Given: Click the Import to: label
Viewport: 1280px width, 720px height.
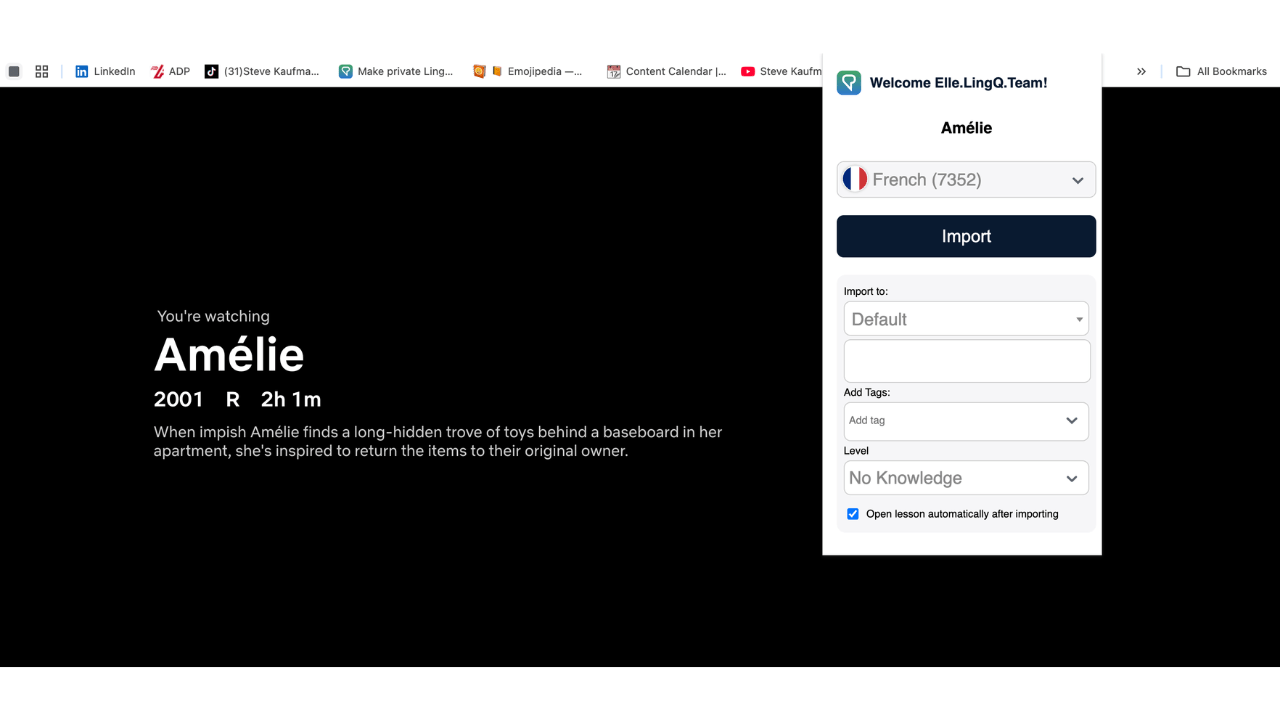Looking at the screenshot, I should pos(866,292).
